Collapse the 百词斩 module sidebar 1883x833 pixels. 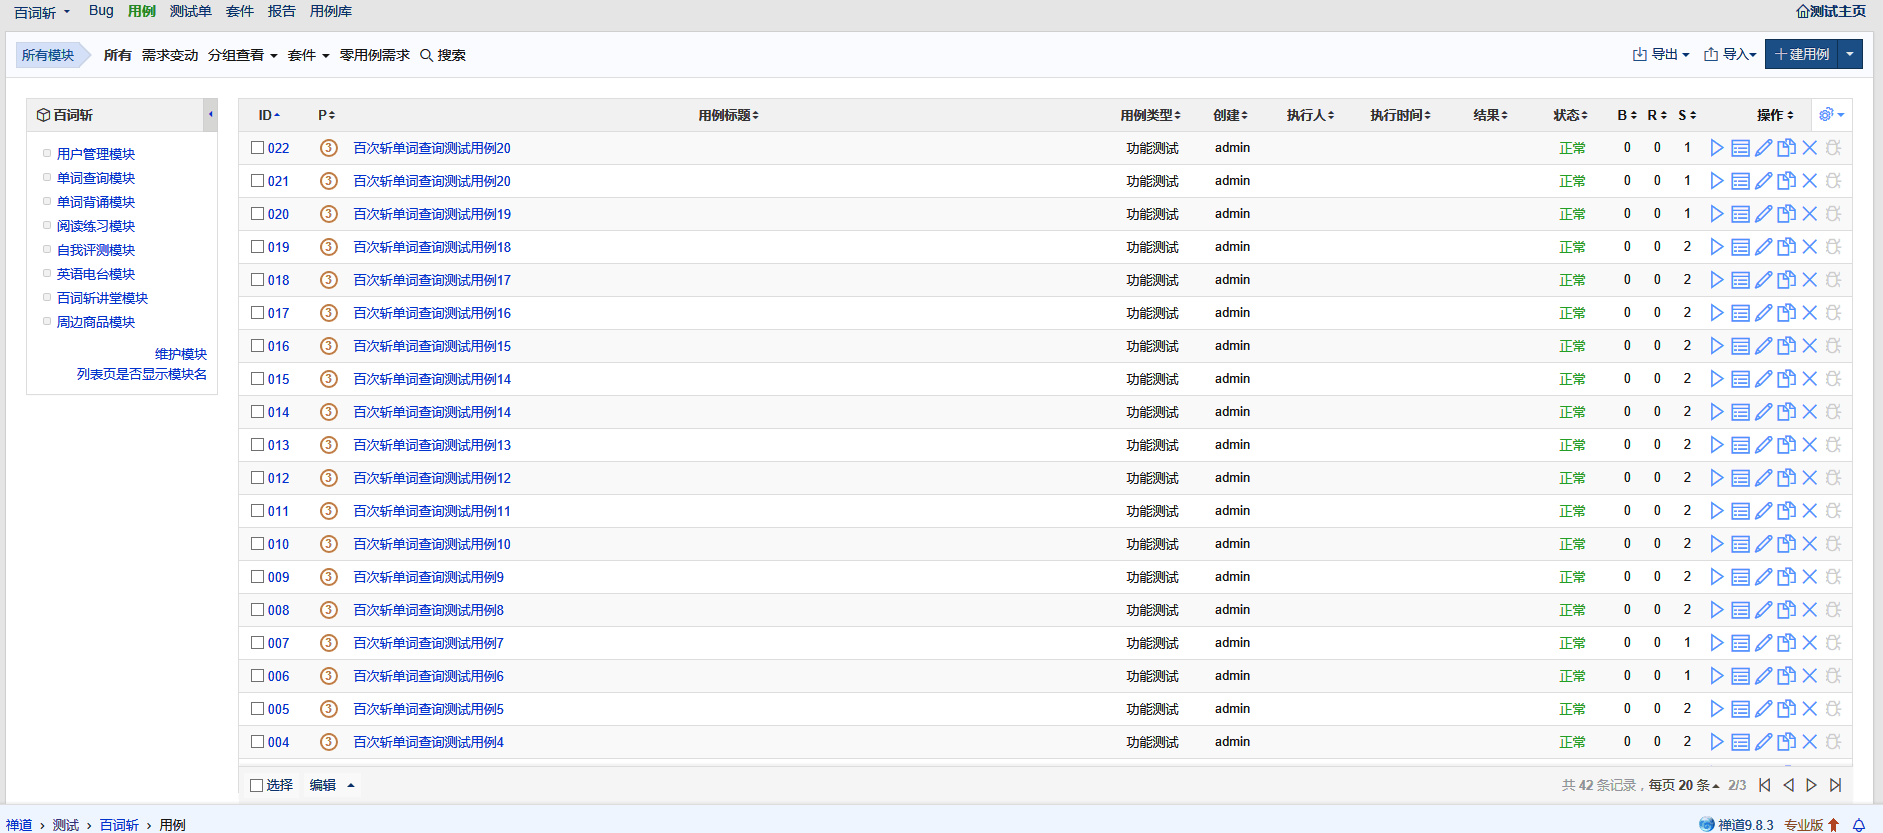[210, 115]
